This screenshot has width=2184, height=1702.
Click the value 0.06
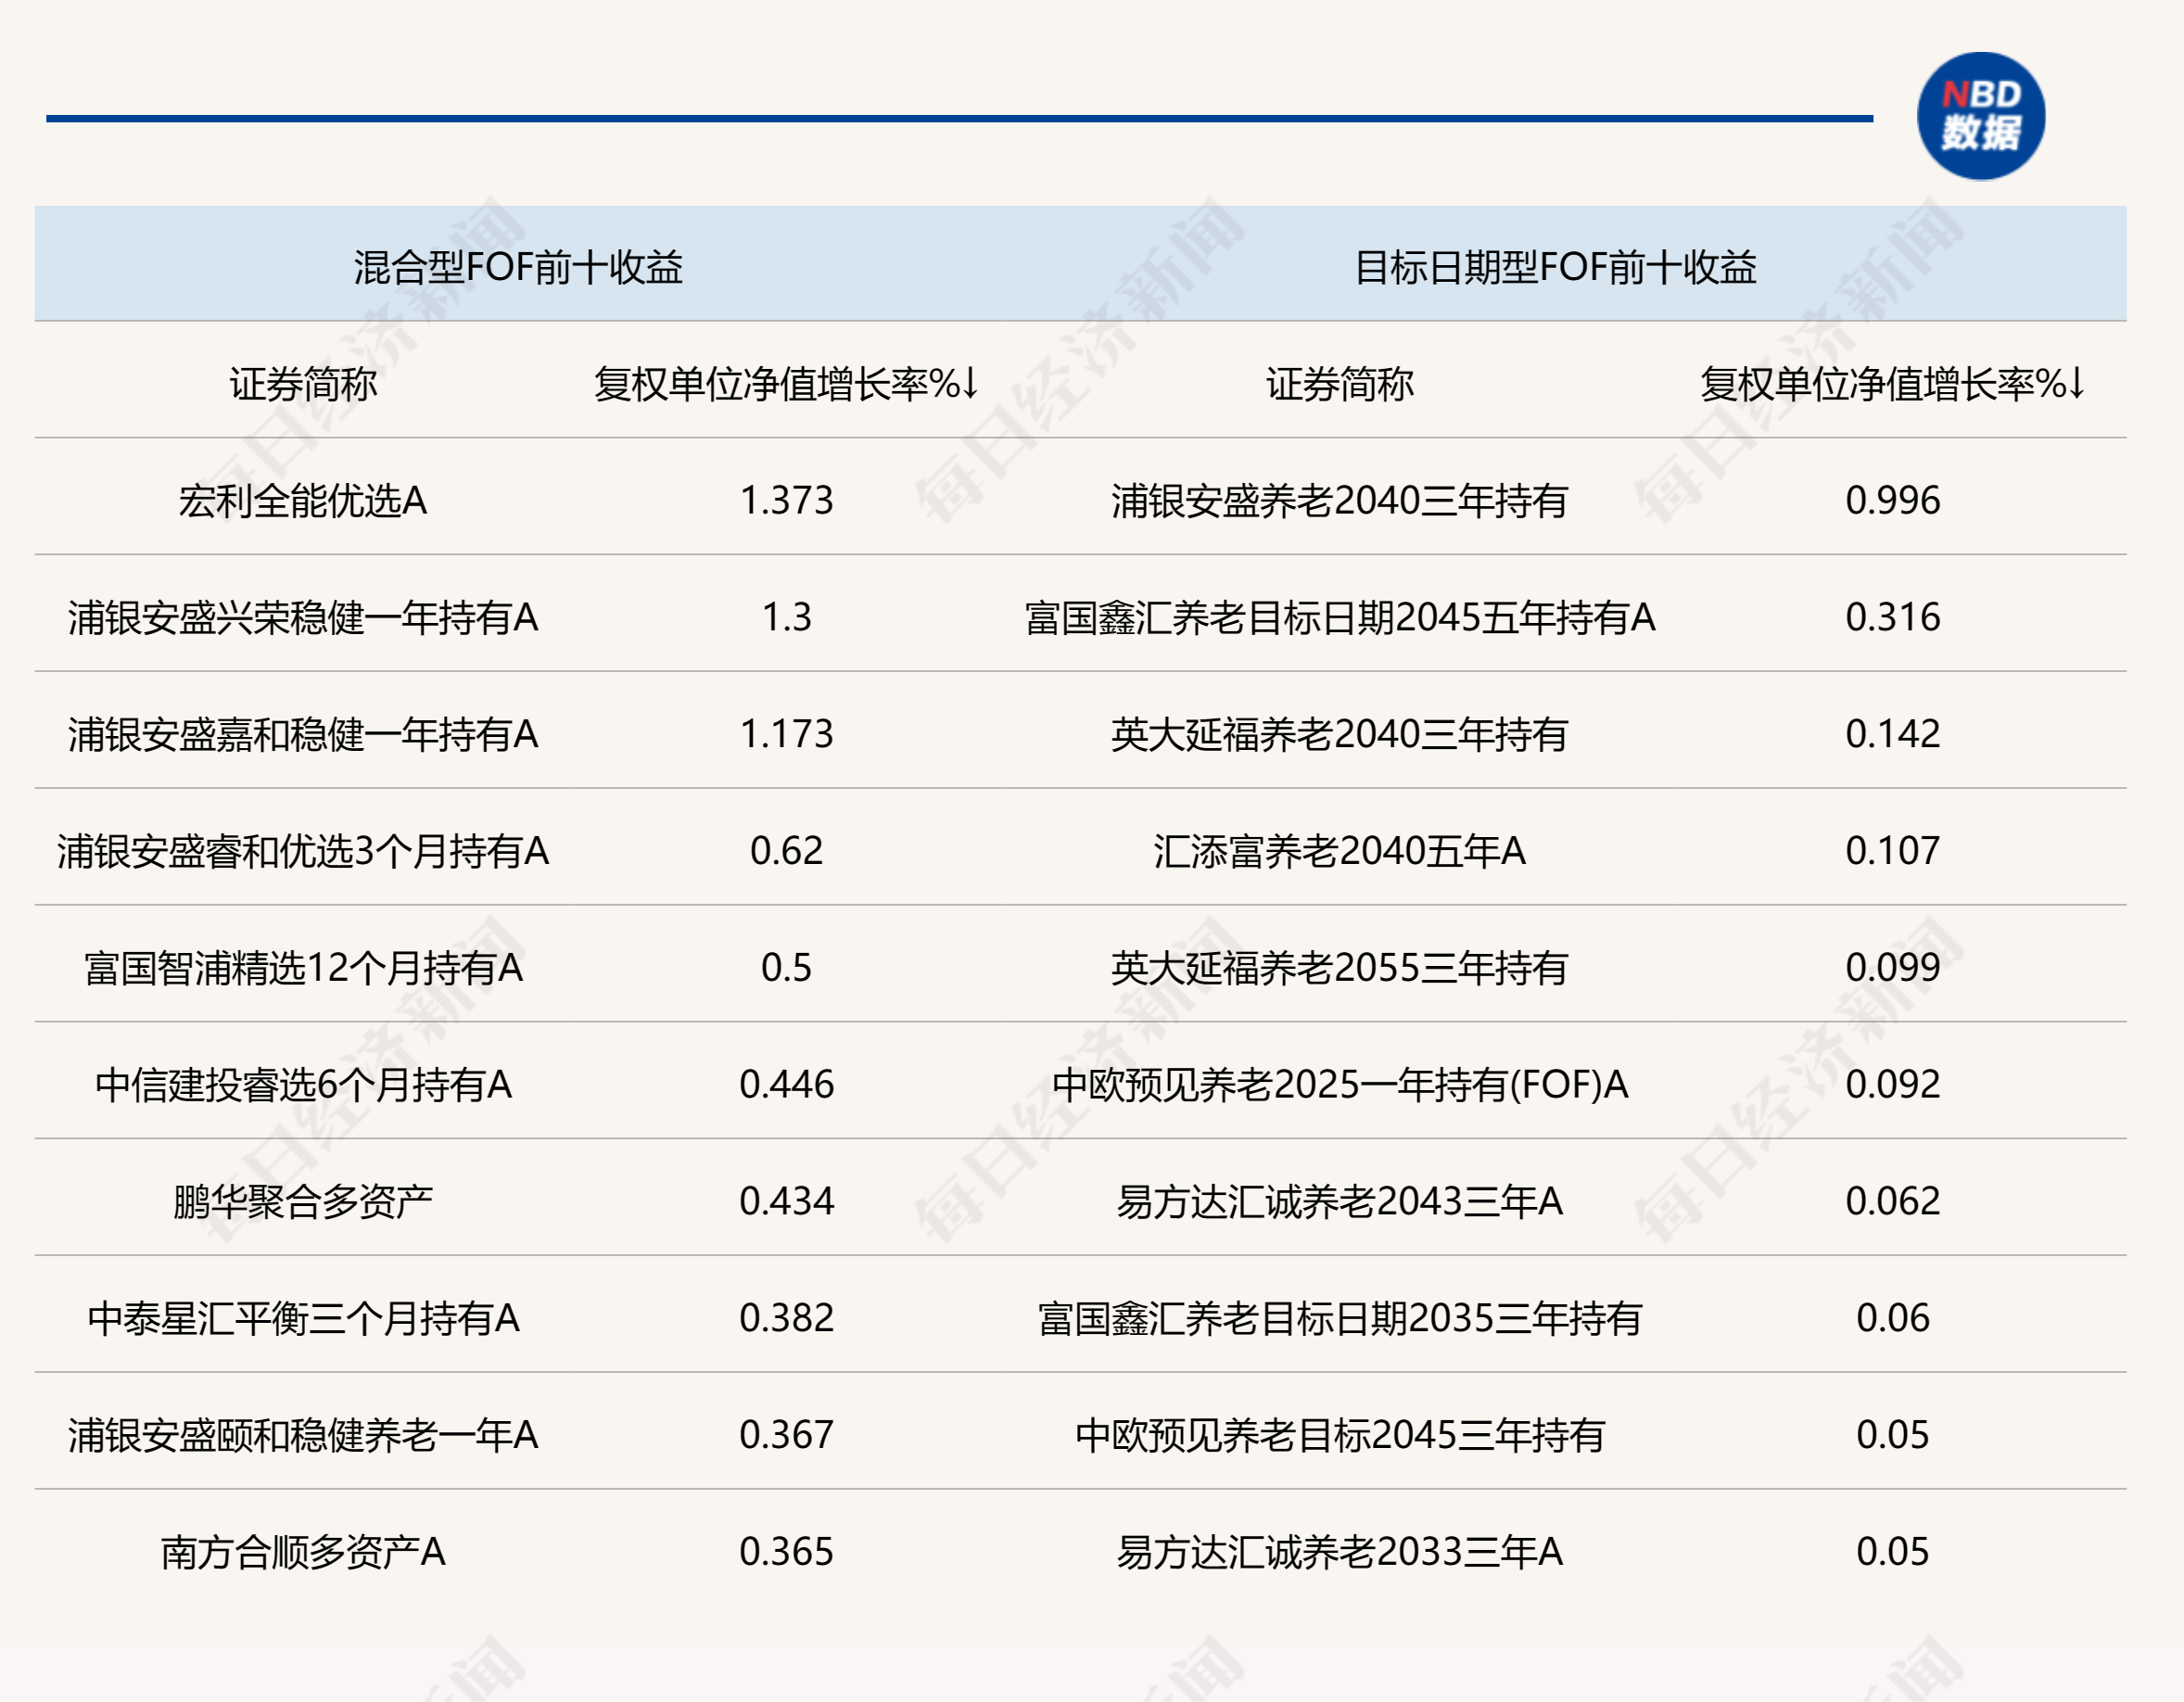1892,1318
